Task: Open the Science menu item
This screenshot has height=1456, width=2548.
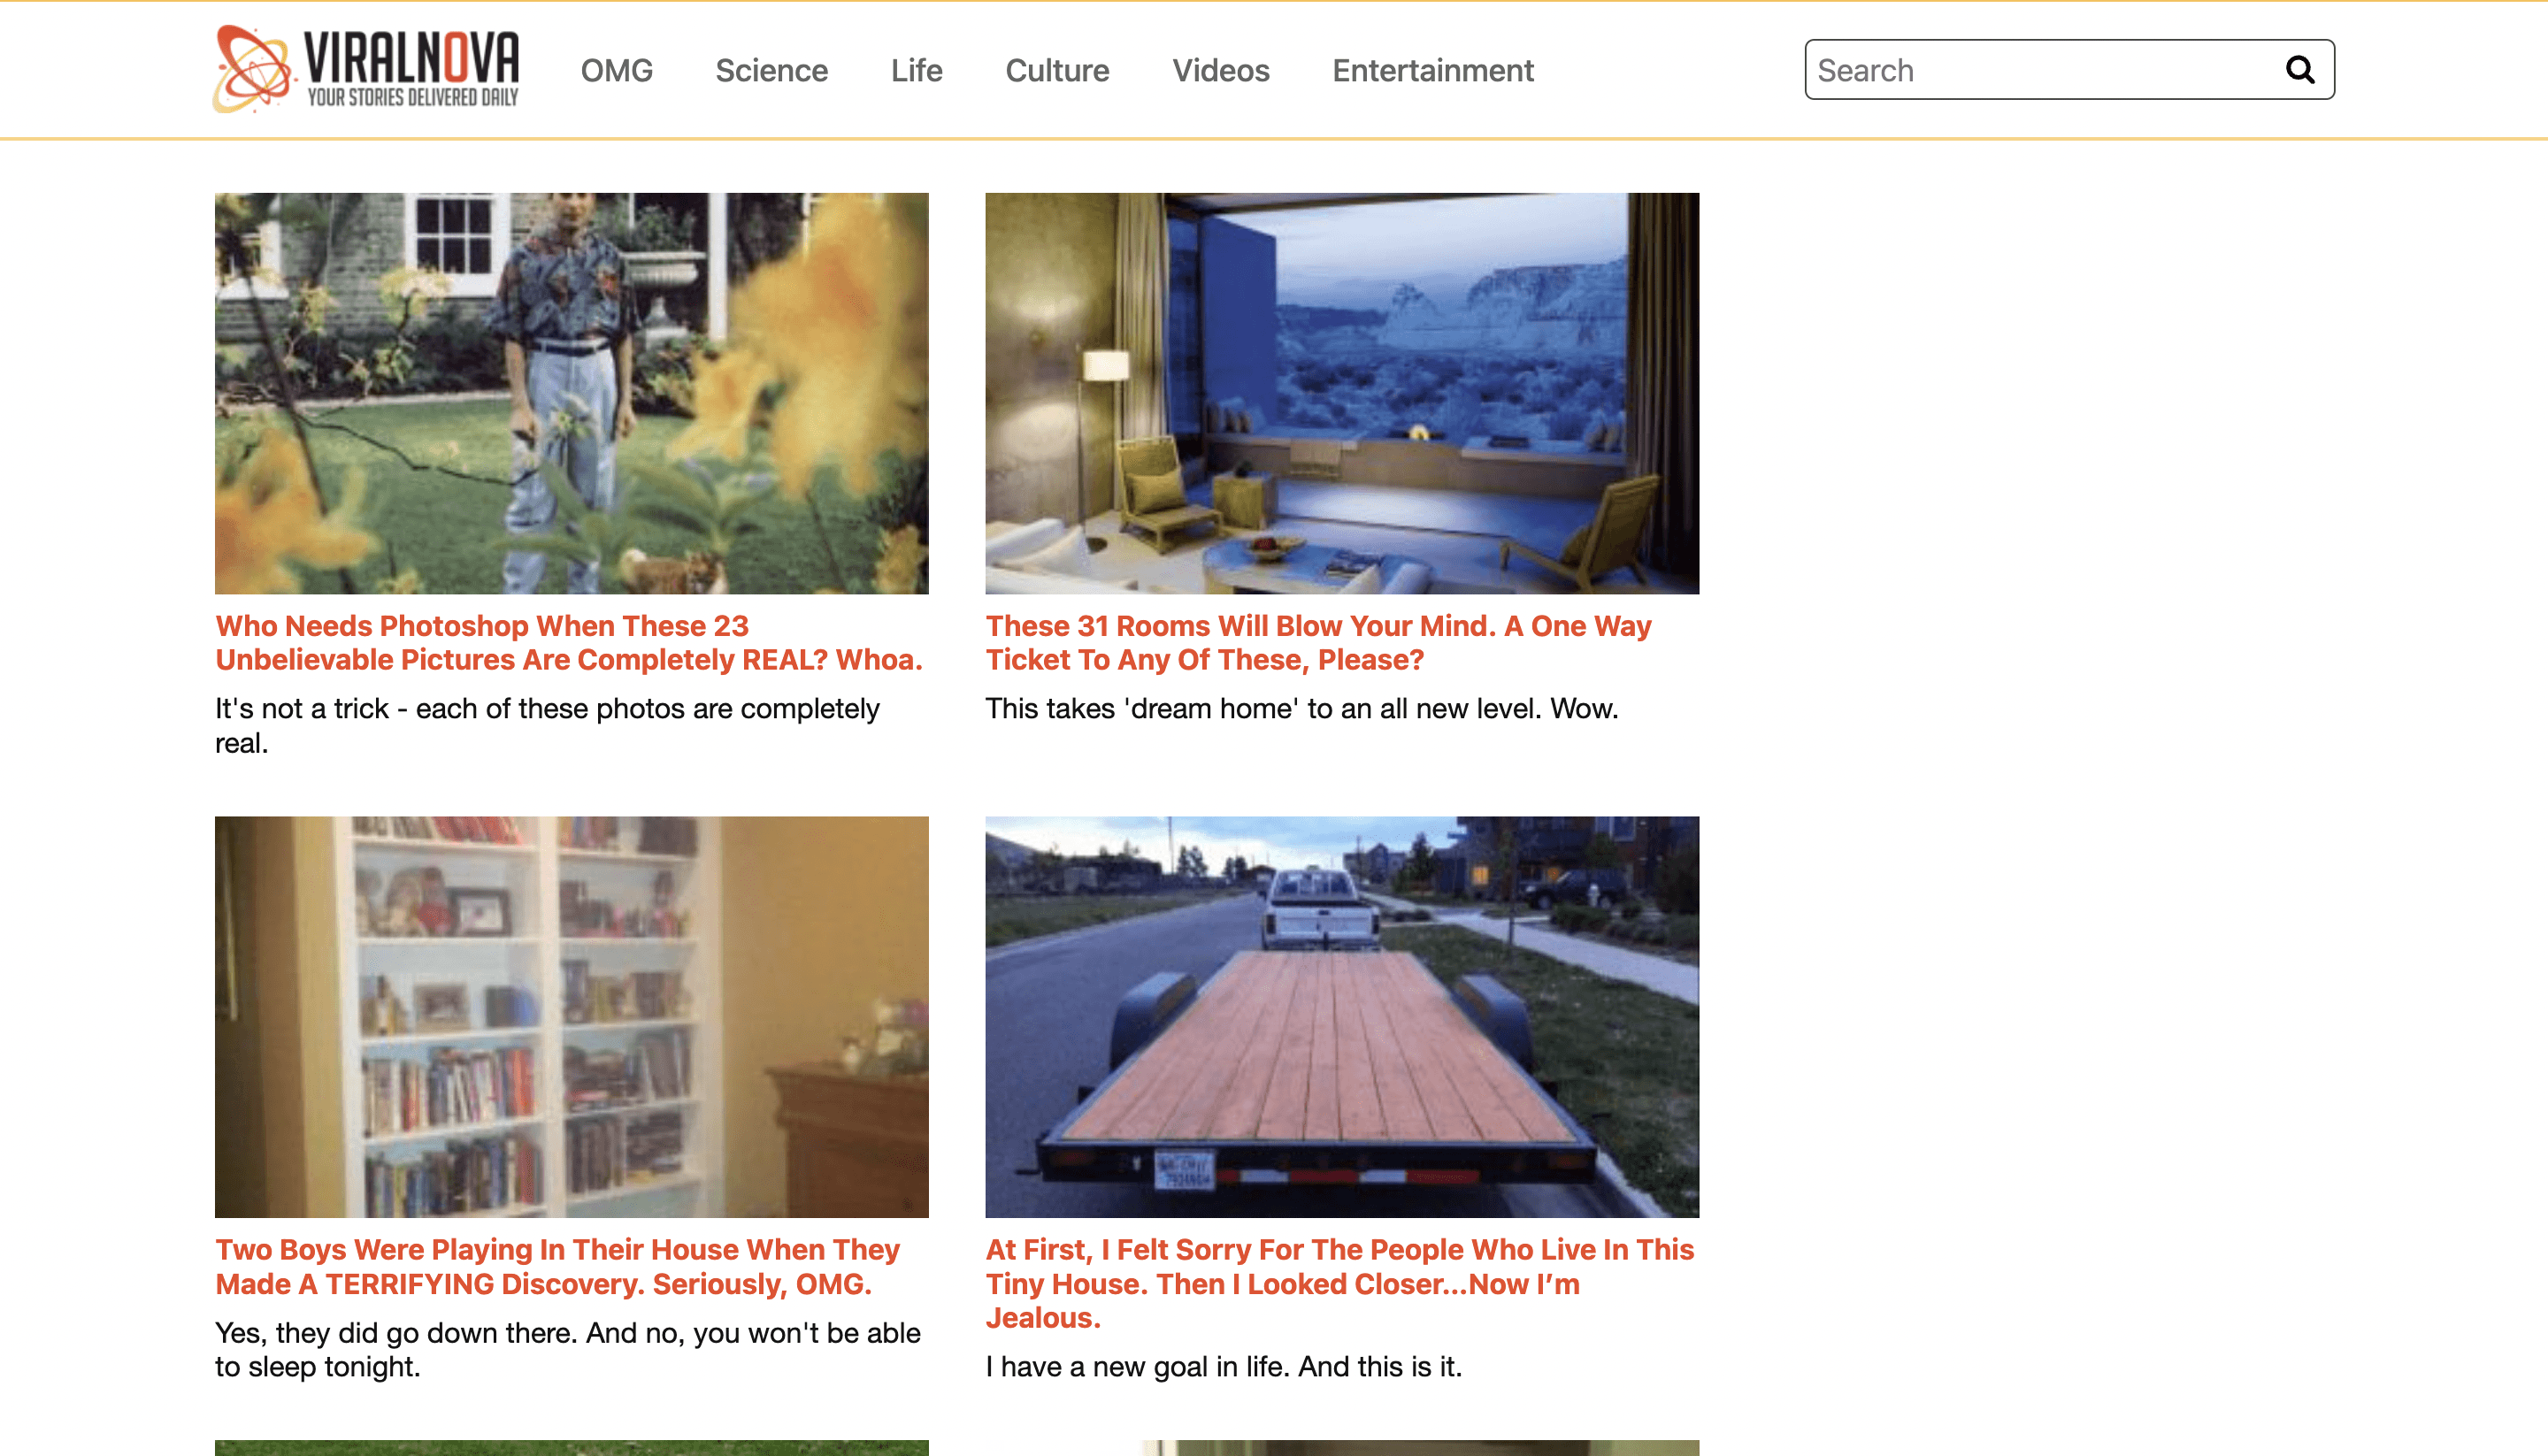Action: (771, 71)
